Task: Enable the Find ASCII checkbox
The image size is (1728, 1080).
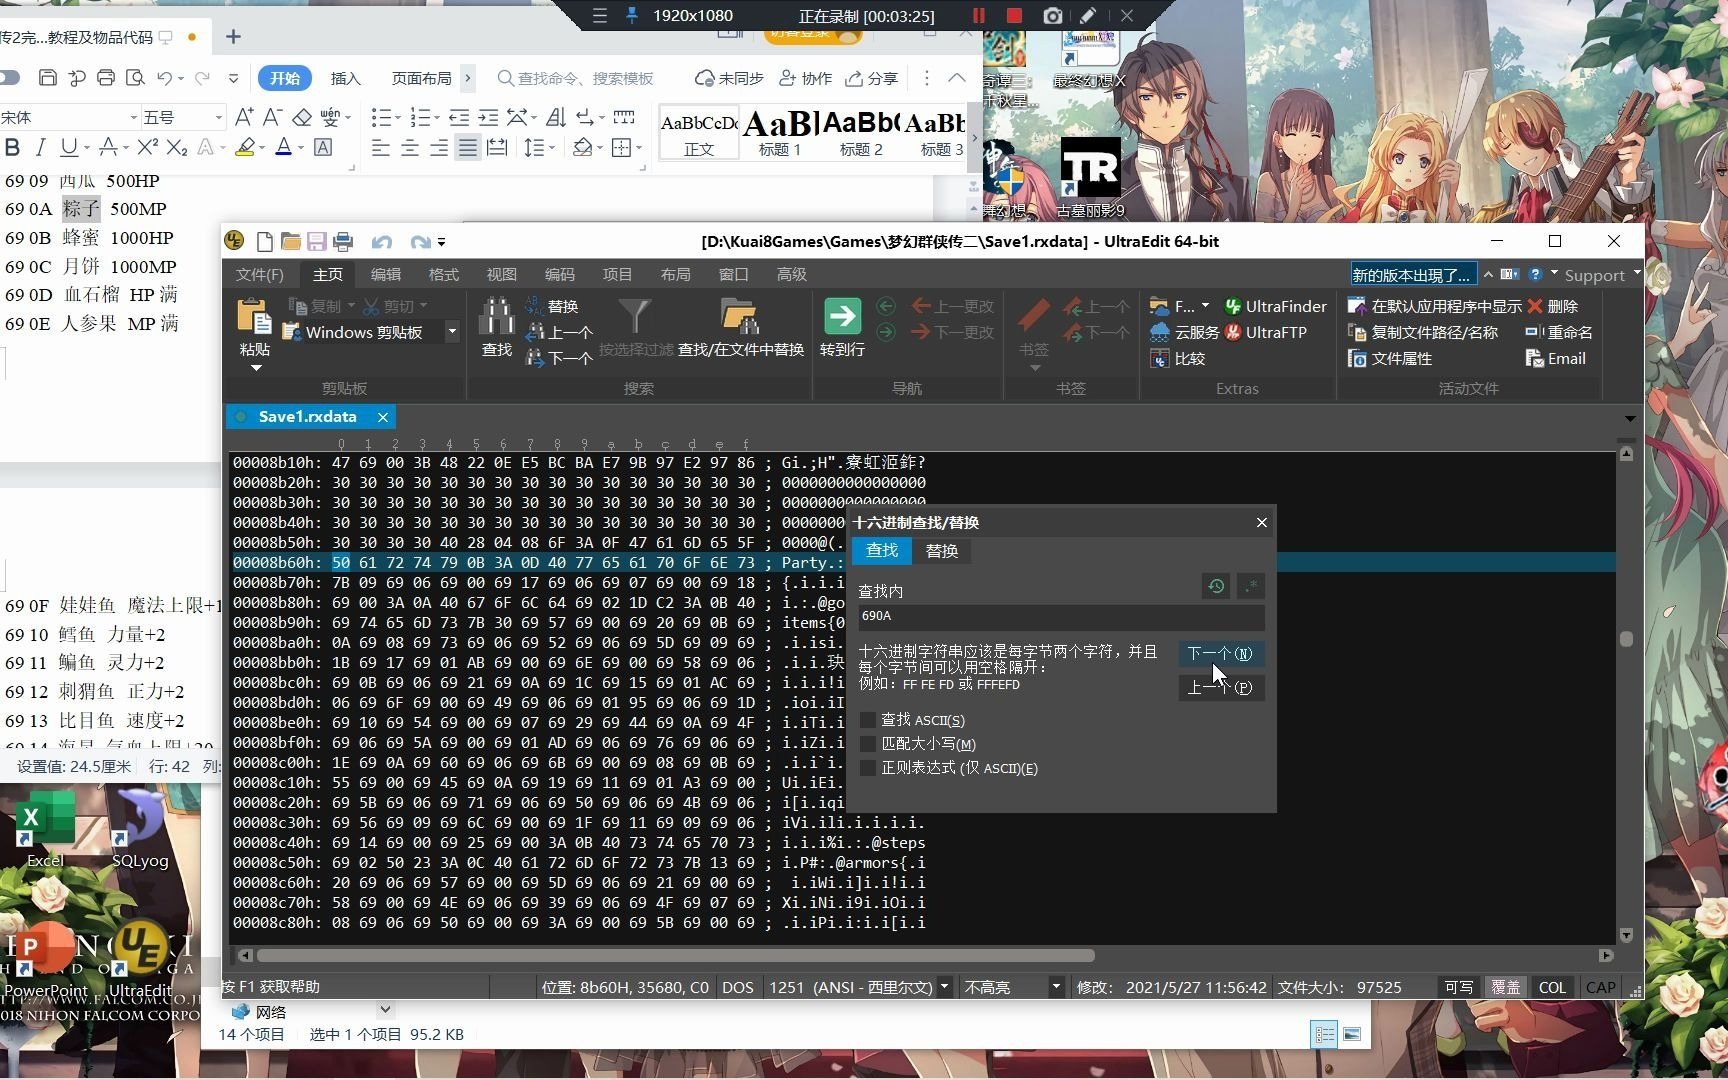Action: coord(868,720)
